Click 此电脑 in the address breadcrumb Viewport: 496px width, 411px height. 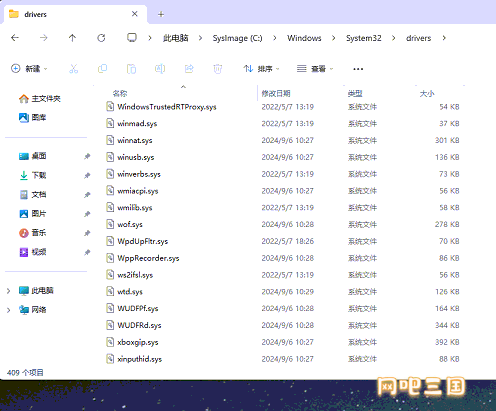tap(176, 38)
